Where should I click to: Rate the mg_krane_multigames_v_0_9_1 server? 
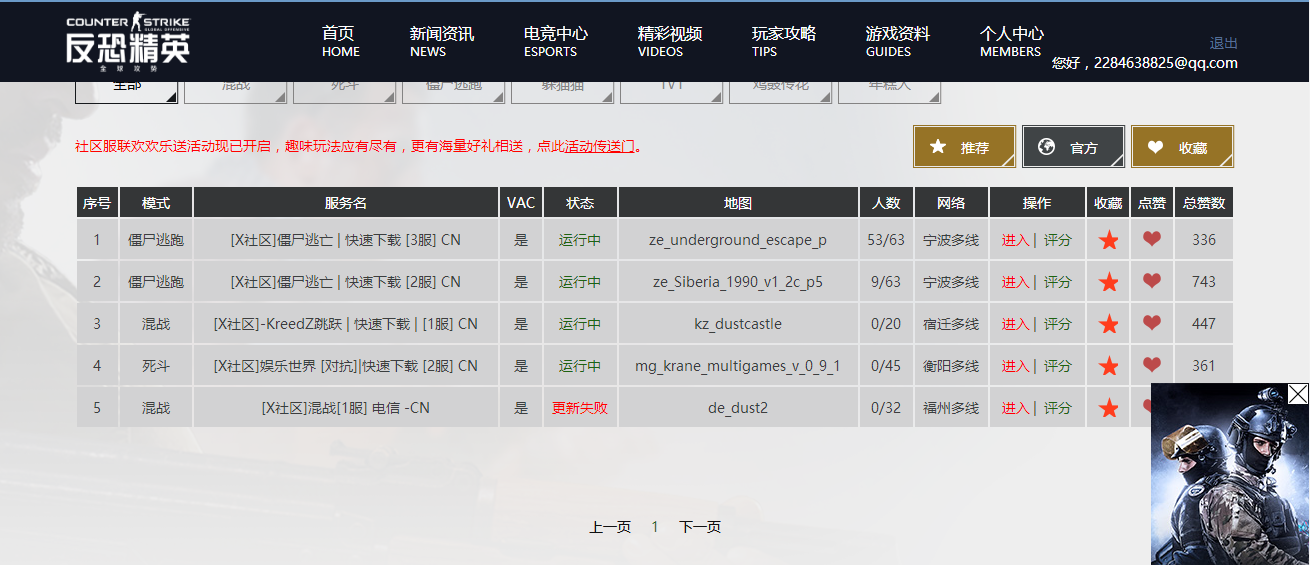pyautogui.click(x=1058, y=366)
